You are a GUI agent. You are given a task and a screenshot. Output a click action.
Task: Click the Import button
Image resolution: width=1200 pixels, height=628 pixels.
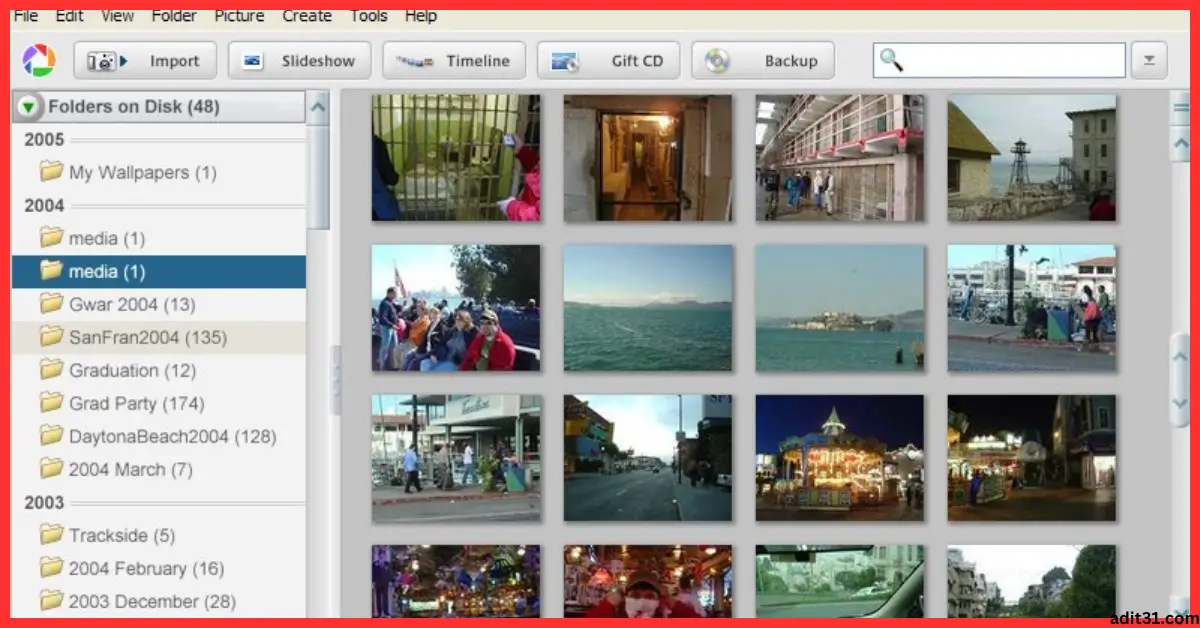(x=145, y=61)
